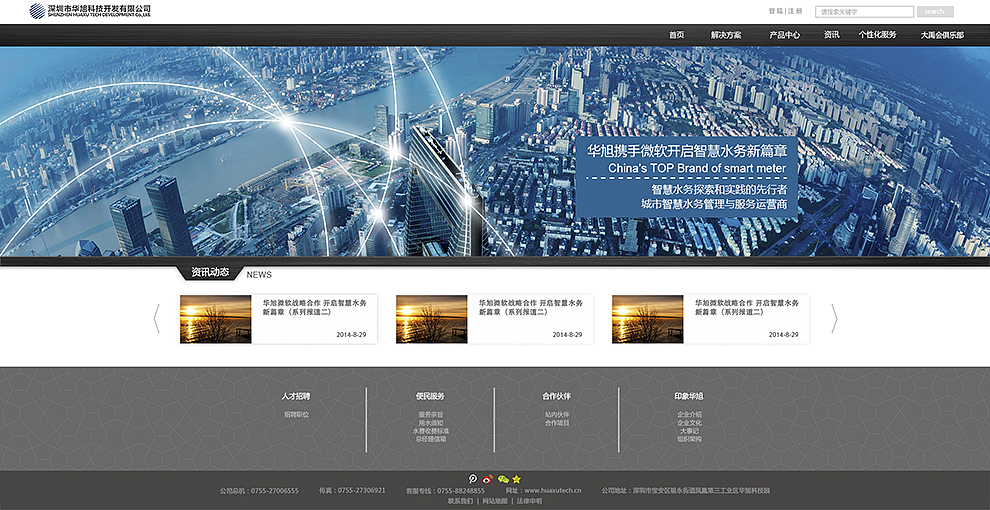Open 站内伙伴 footer link

click(x=557, y=415)
